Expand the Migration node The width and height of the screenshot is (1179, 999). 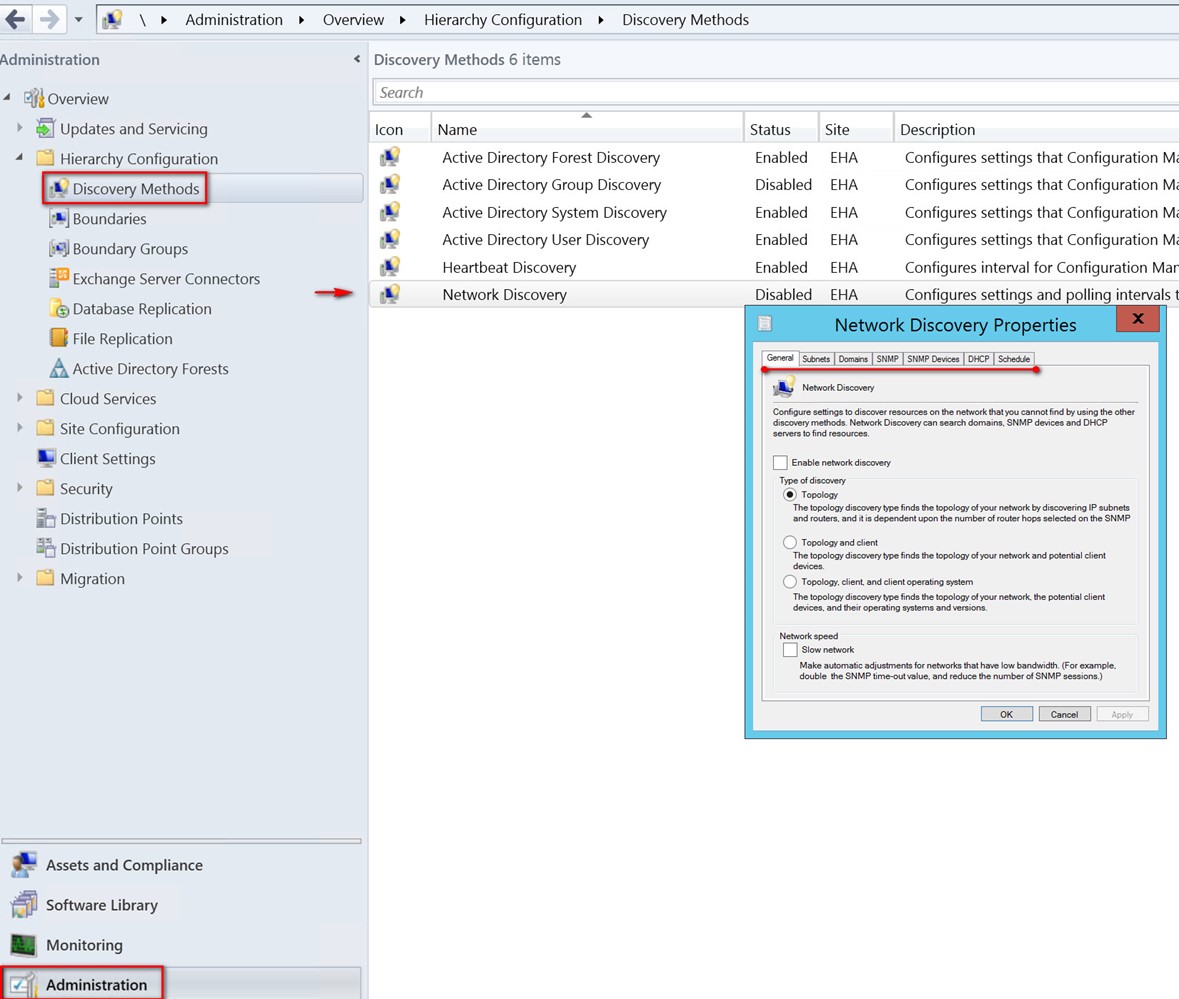pyautogui.click(x=20, y=578)
